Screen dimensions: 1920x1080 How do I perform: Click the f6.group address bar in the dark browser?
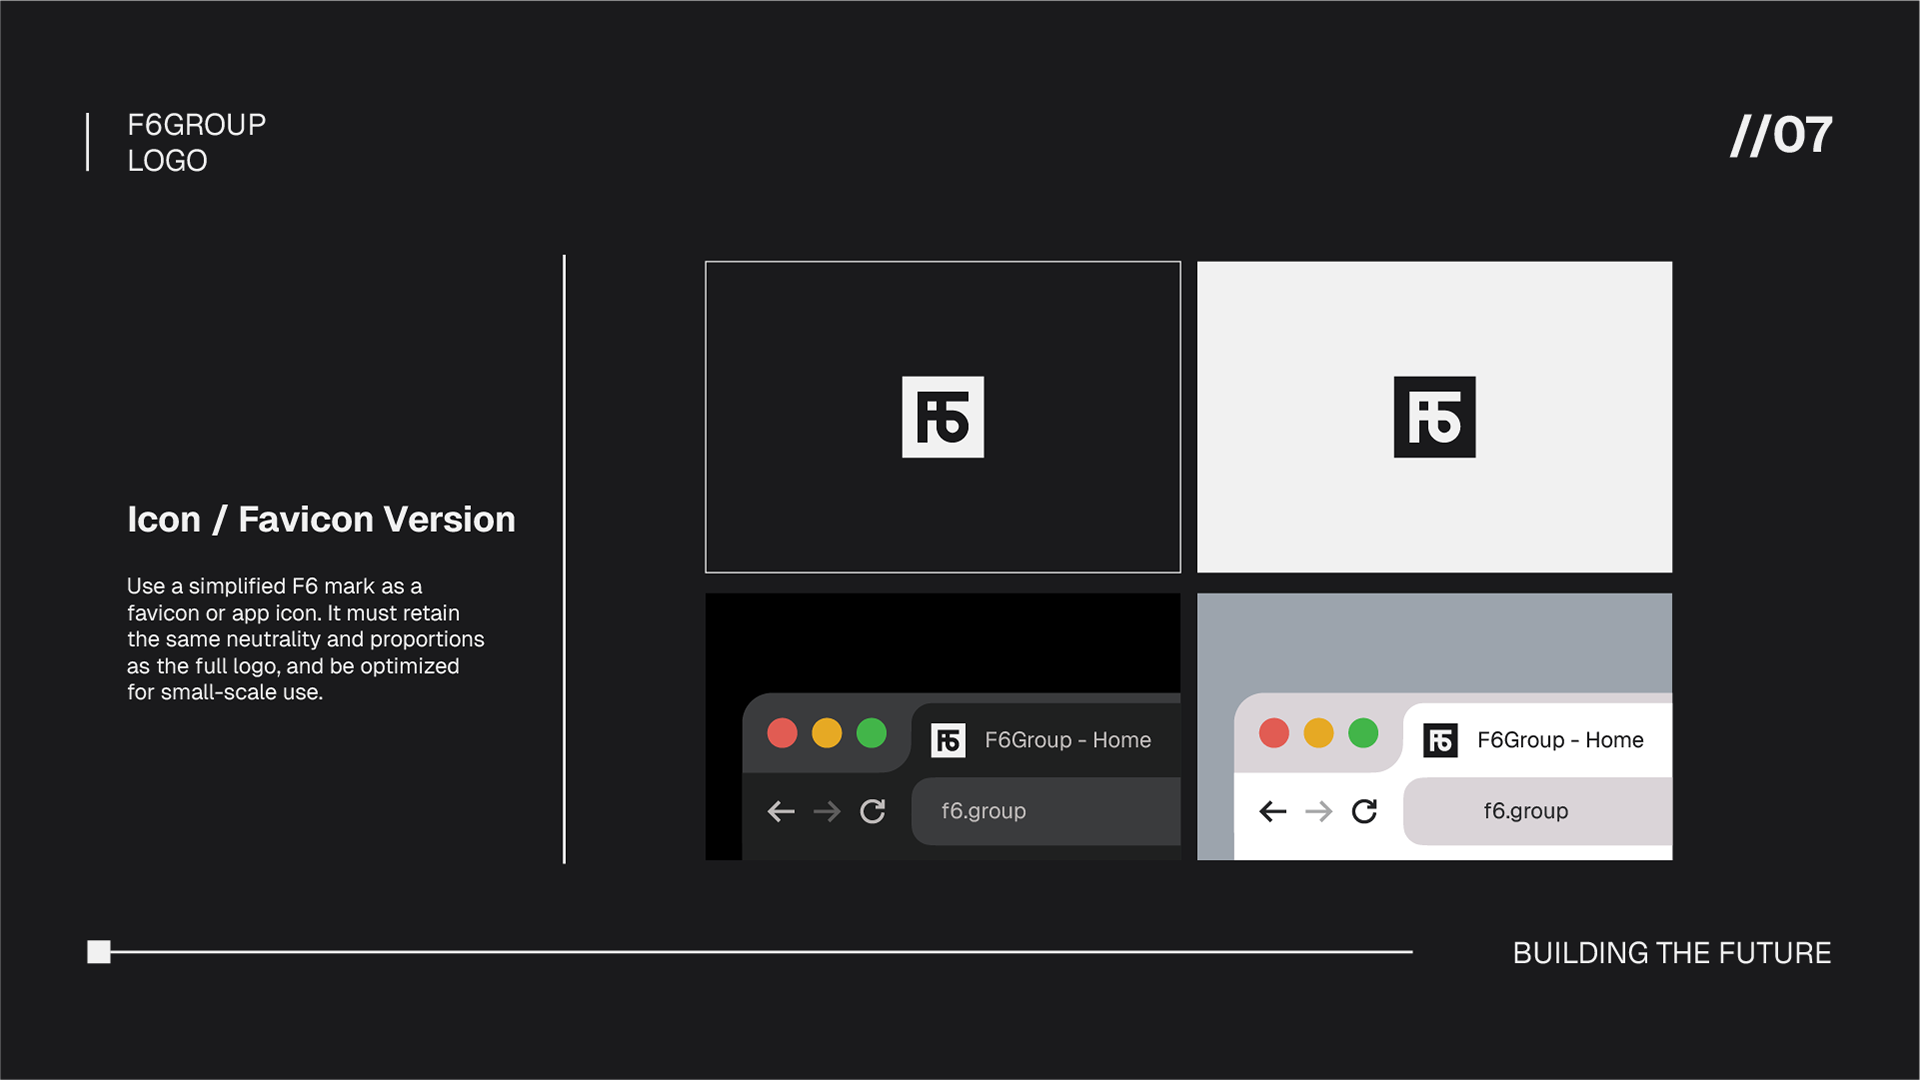point(1045,811)
